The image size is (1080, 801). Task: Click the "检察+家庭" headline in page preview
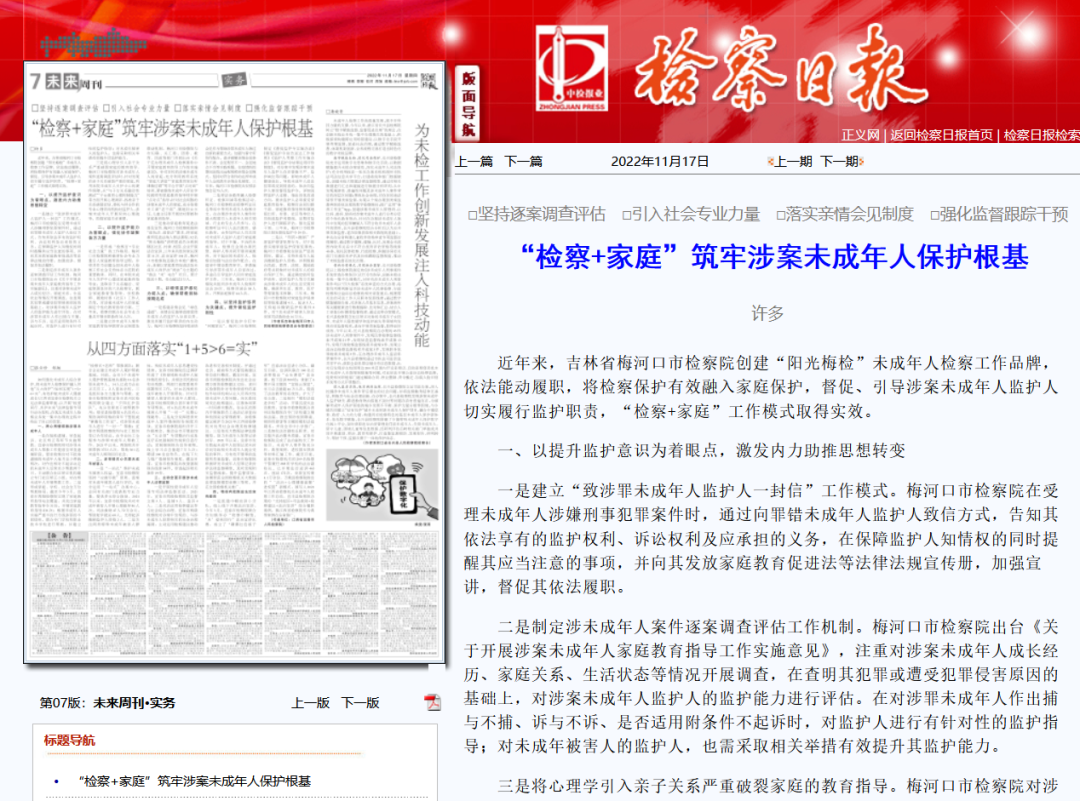[172, 129]
